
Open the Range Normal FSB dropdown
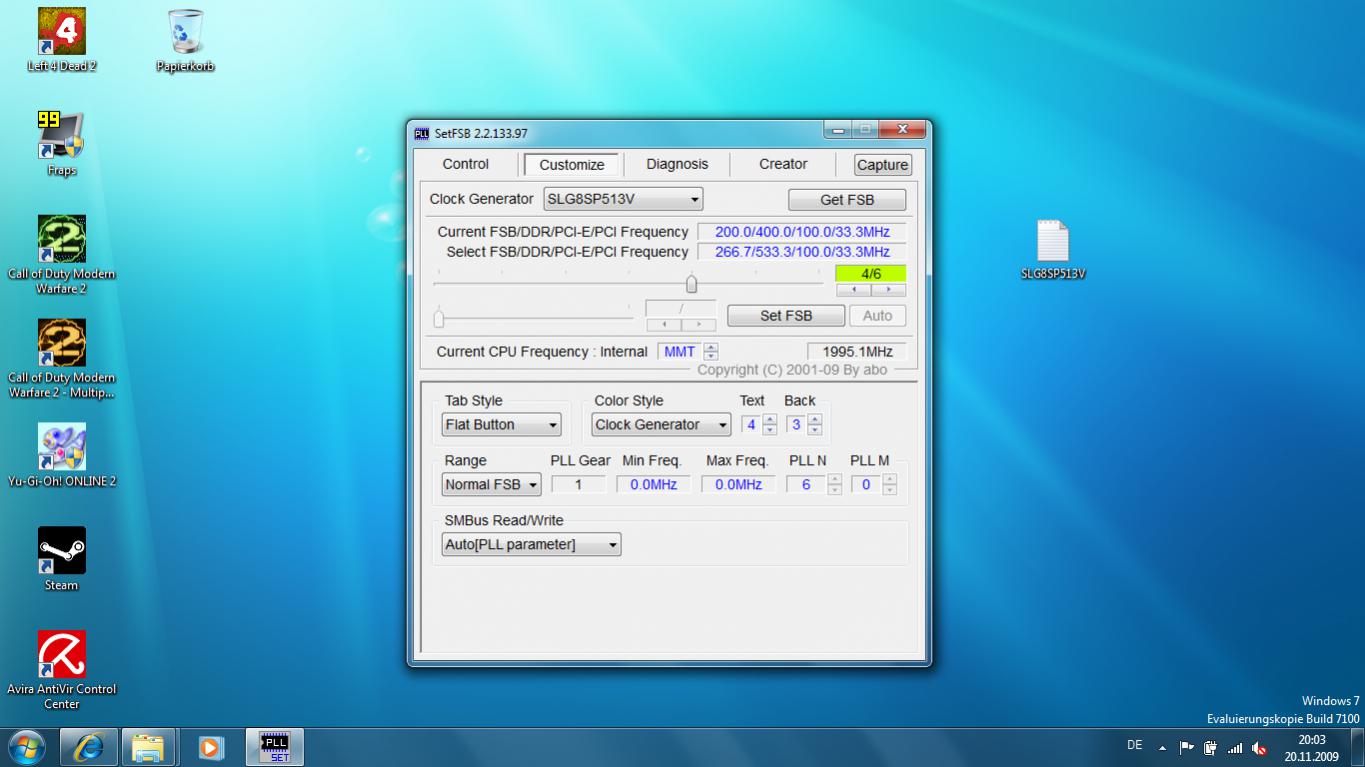click(x=492, y=485)
